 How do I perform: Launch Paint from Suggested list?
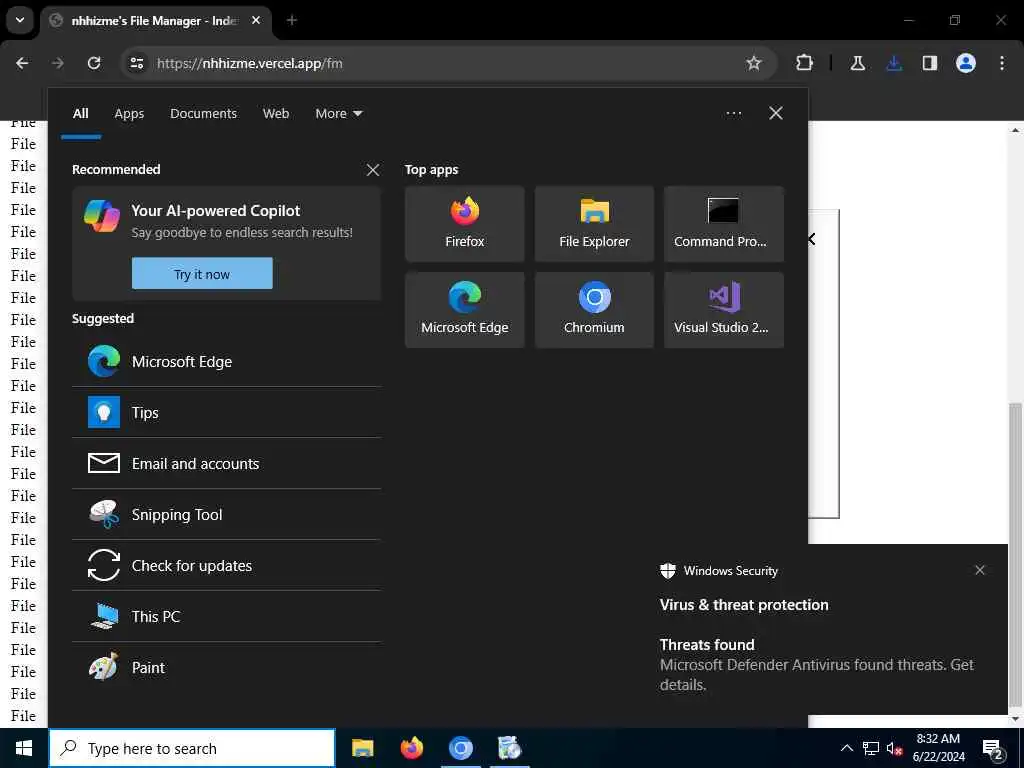point(226,667)
